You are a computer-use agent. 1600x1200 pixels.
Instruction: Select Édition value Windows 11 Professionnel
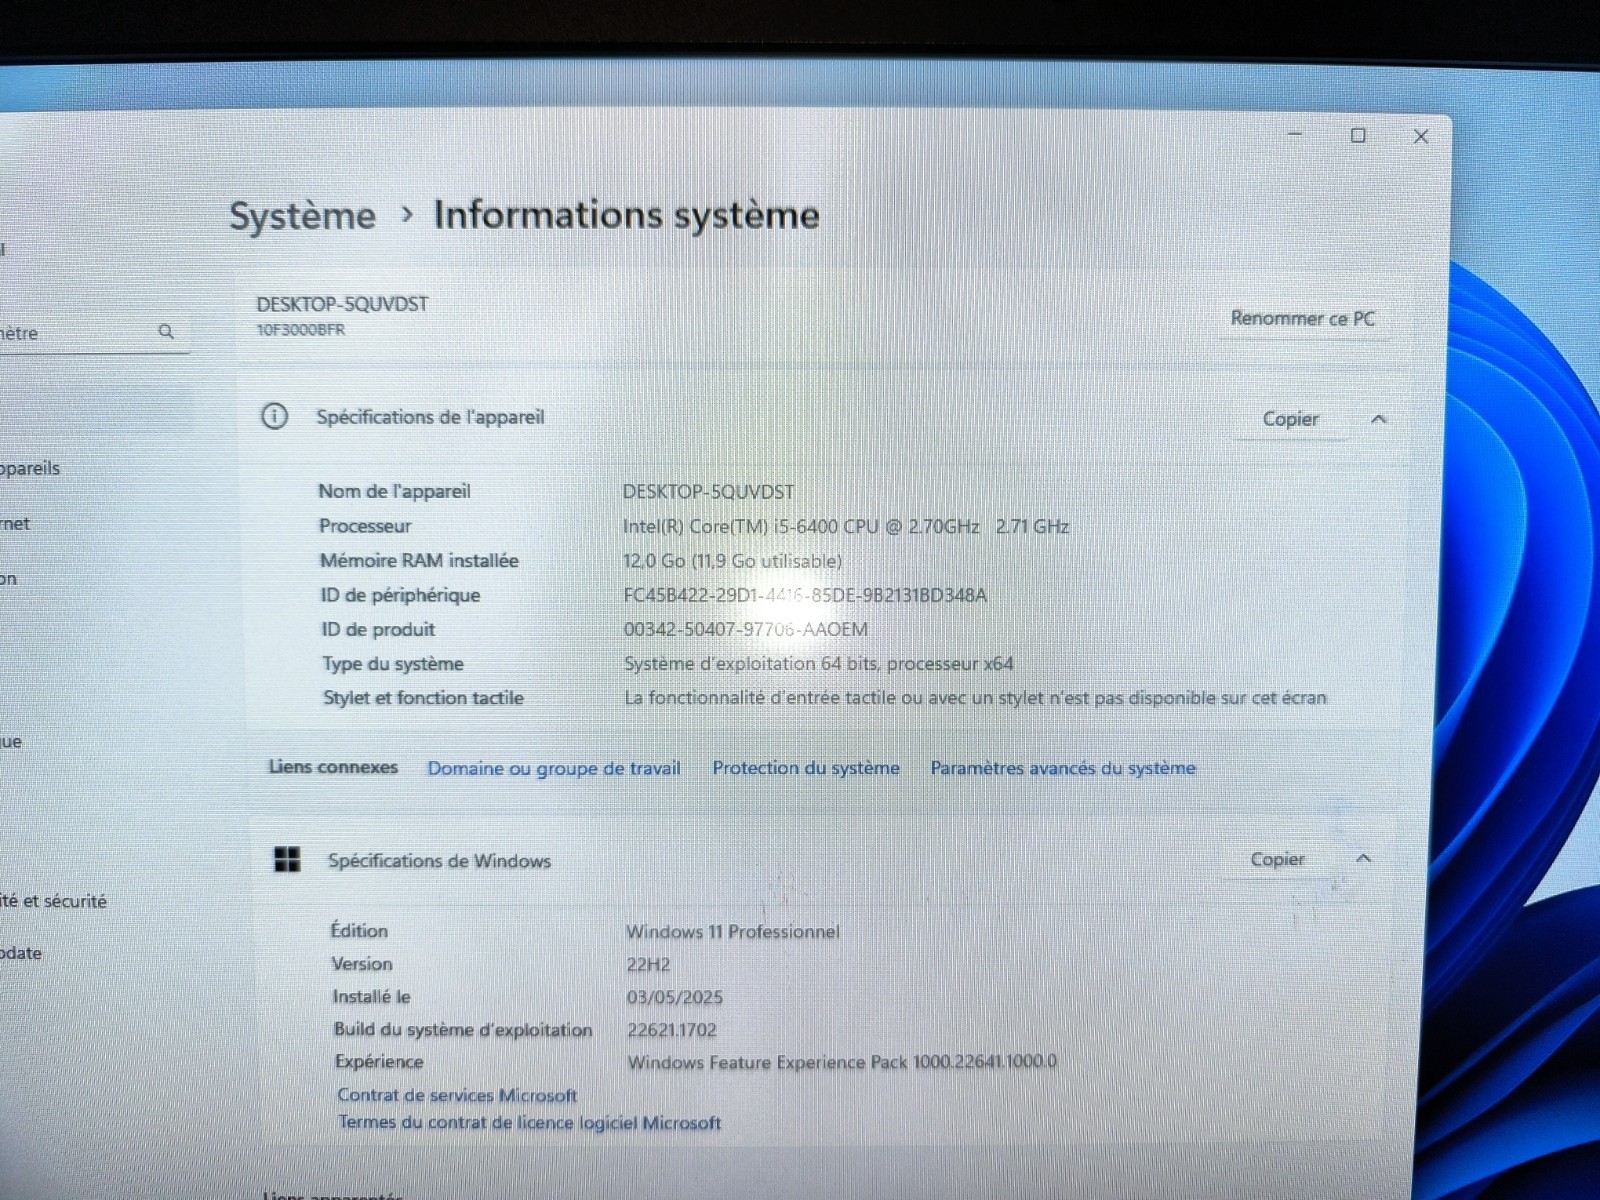pyautogui.click(x=733, y=931)
